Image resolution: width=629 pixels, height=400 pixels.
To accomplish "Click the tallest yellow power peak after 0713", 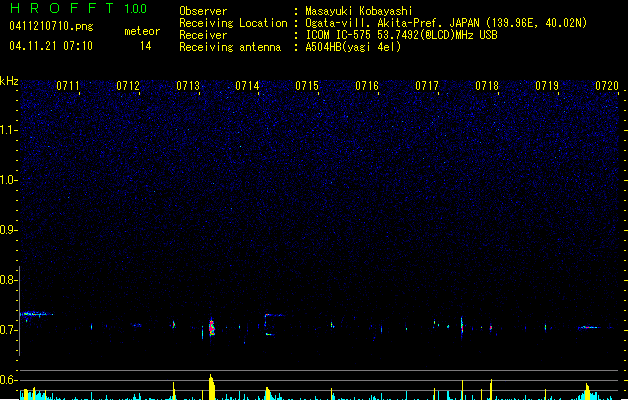I will (x=211, y=387).
